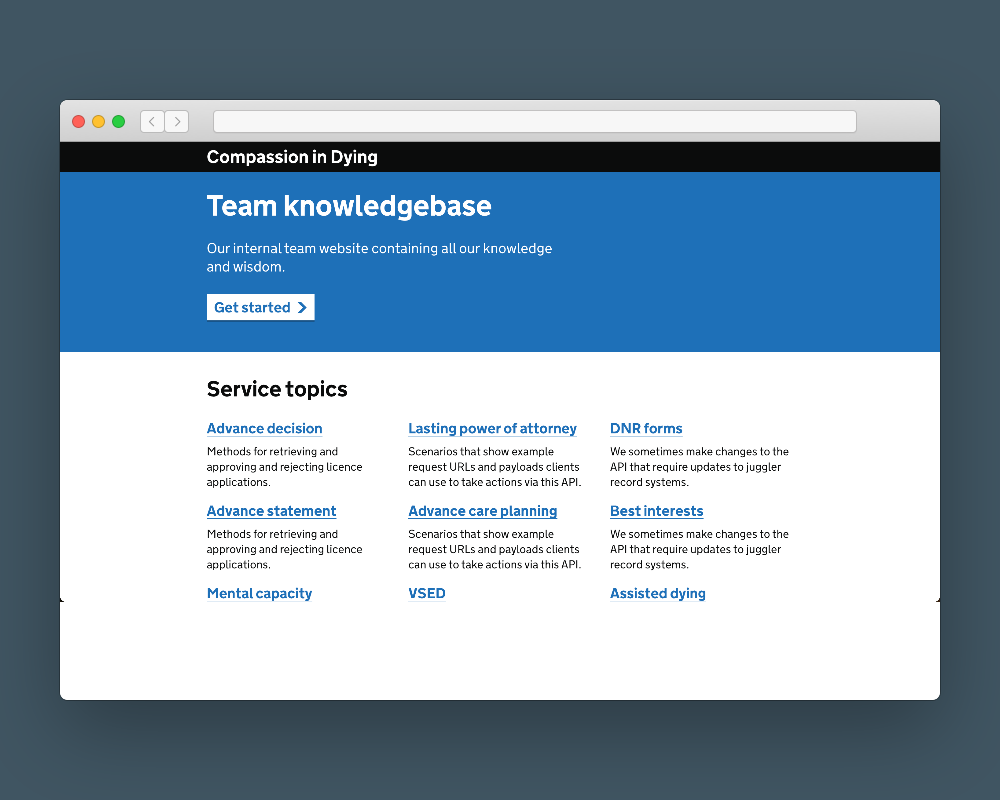Open the Advance care planning topic

483,511
